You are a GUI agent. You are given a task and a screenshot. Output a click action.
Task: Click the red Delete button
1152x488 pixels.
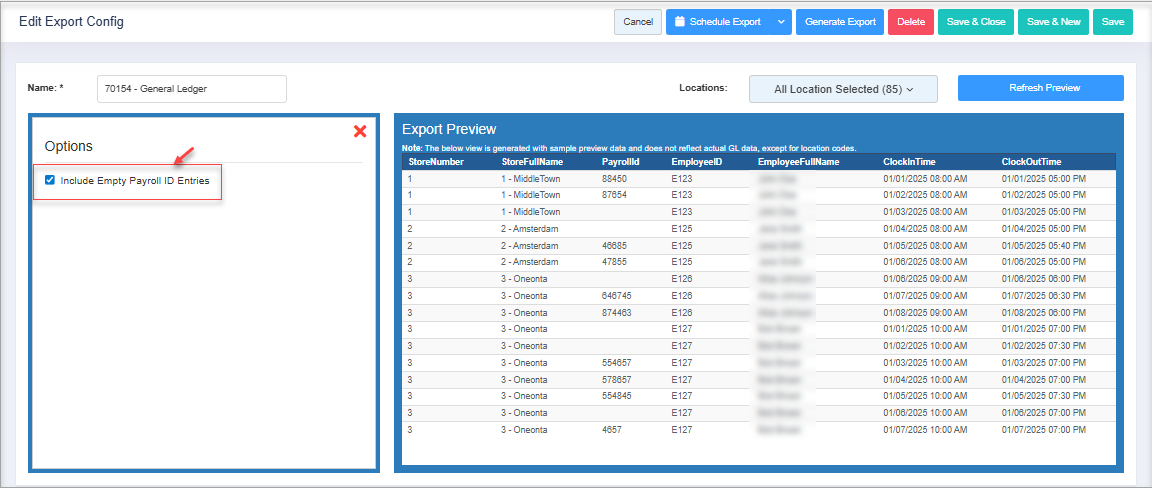[x=910, y=22]
